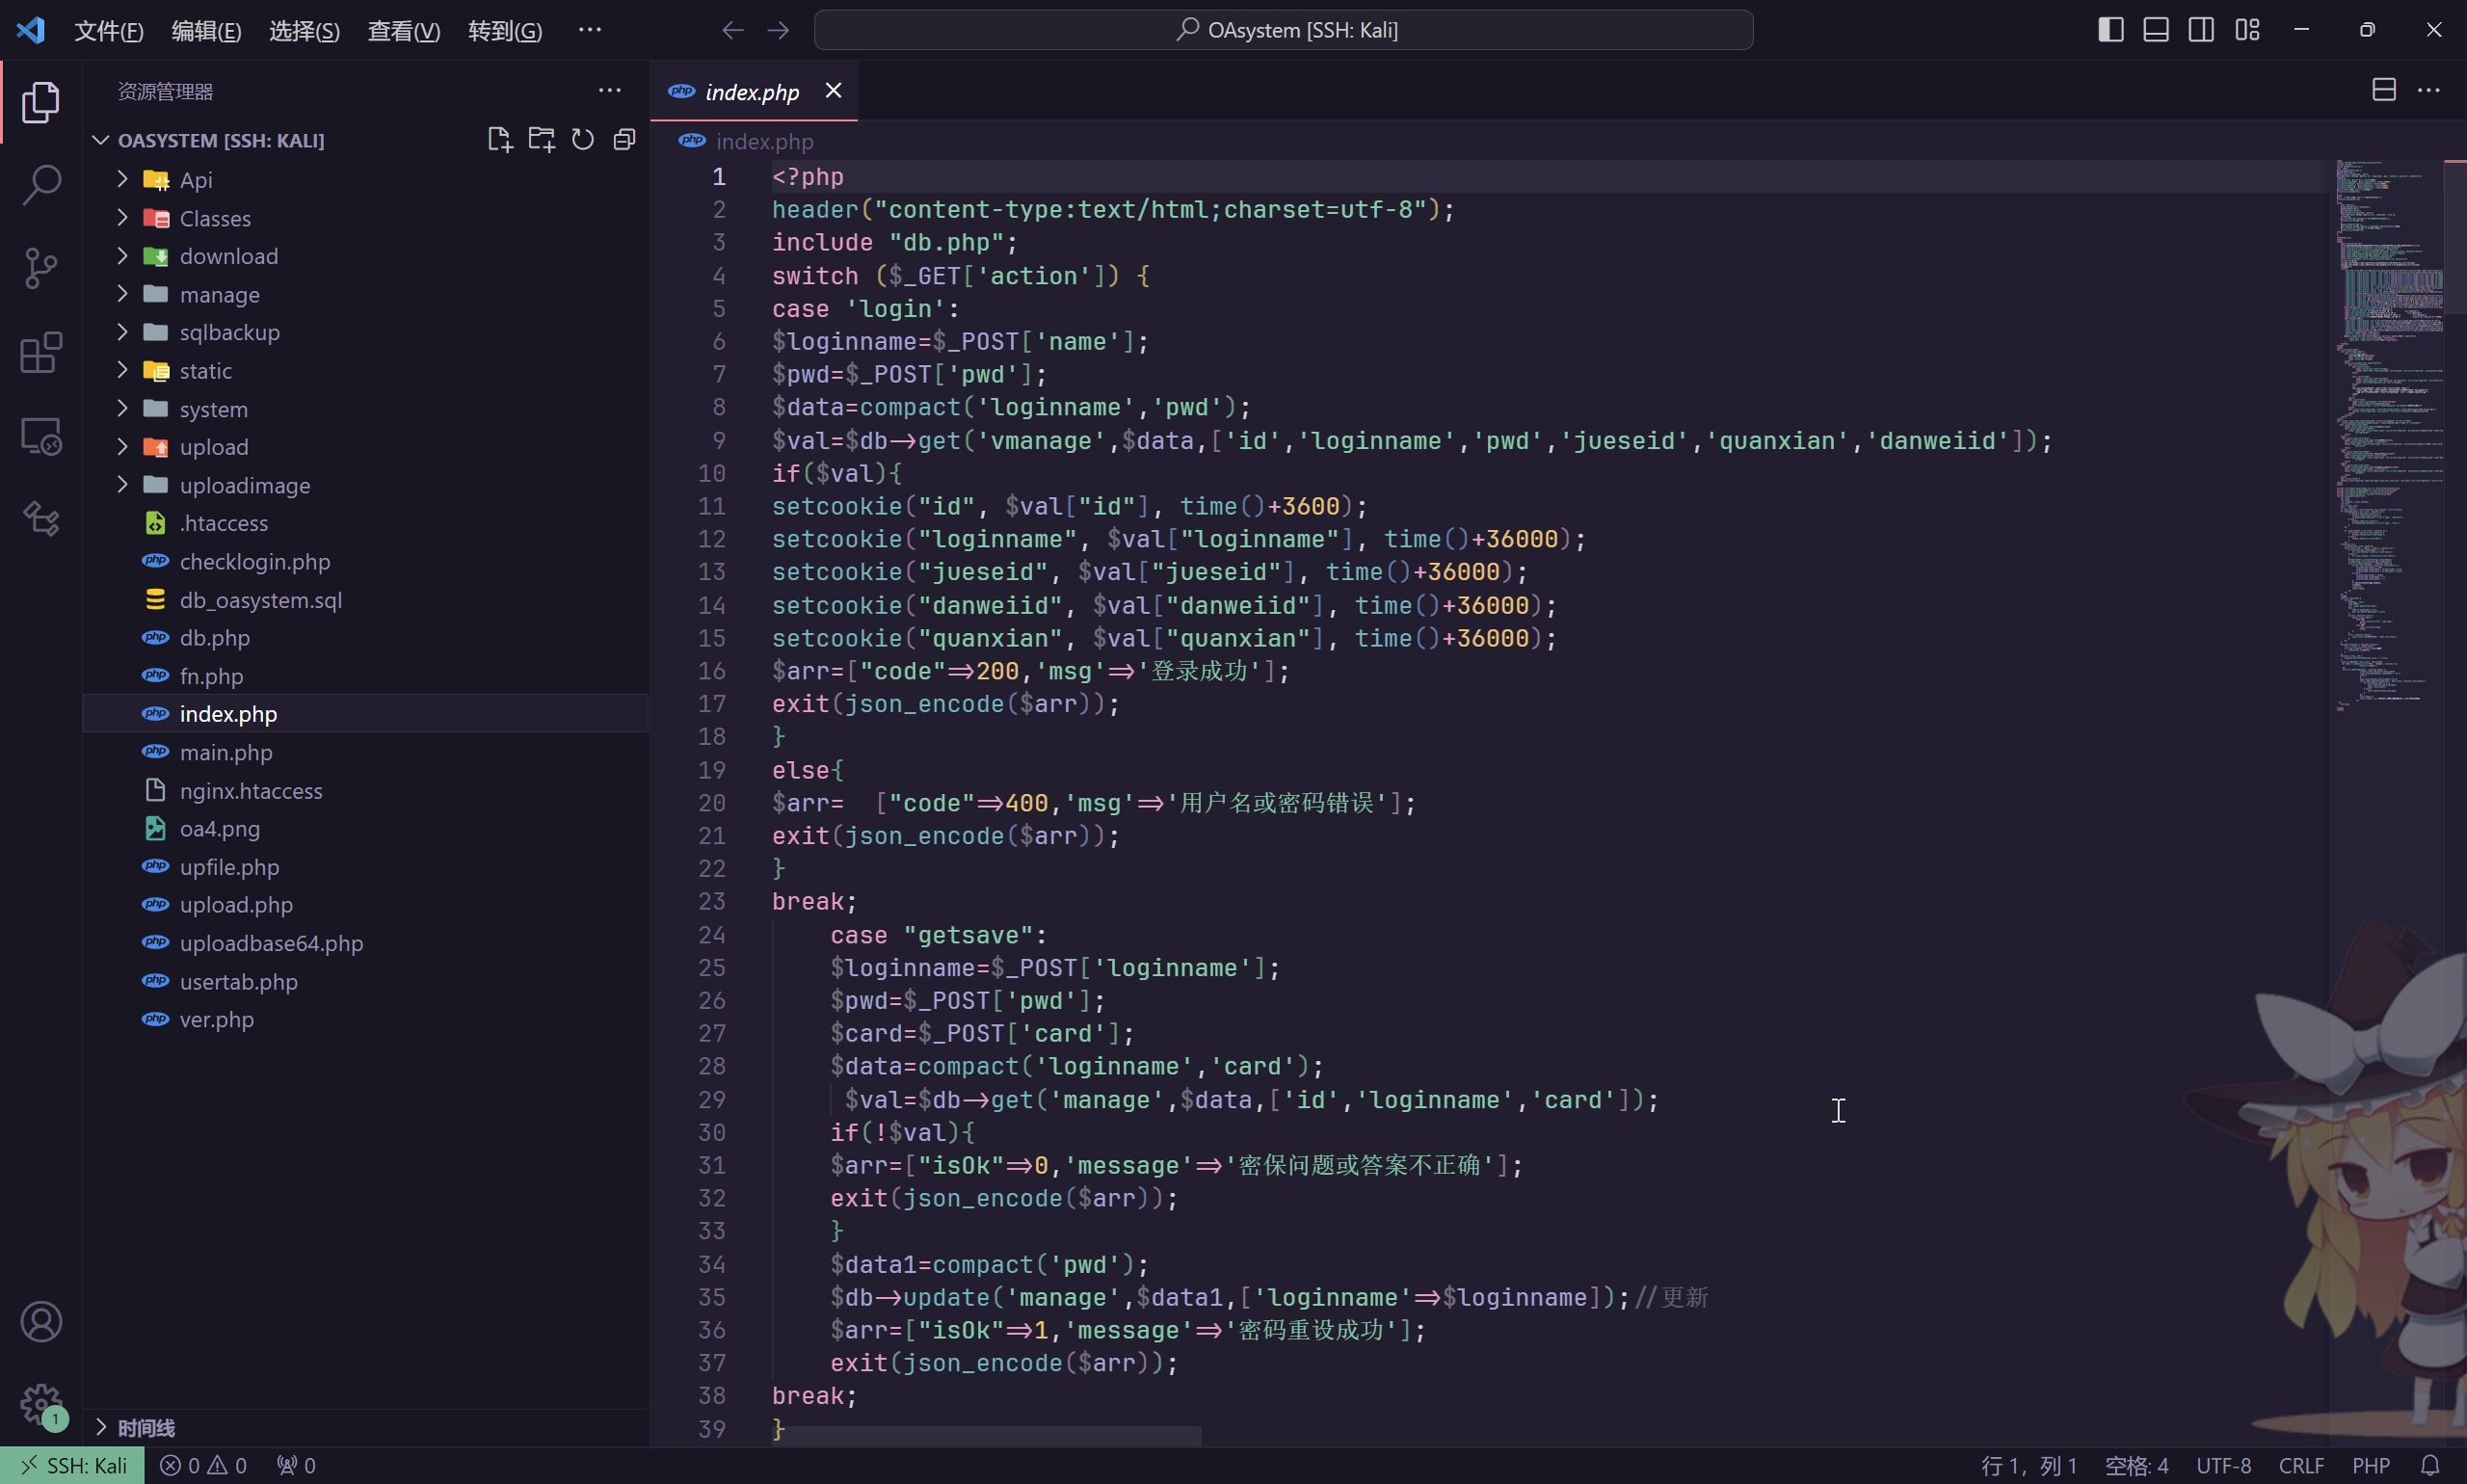This screenshot has width=2467, height=1484.
Task: Click the SSH: Kali remote indicator
Action: click(x=73, y=1466)
